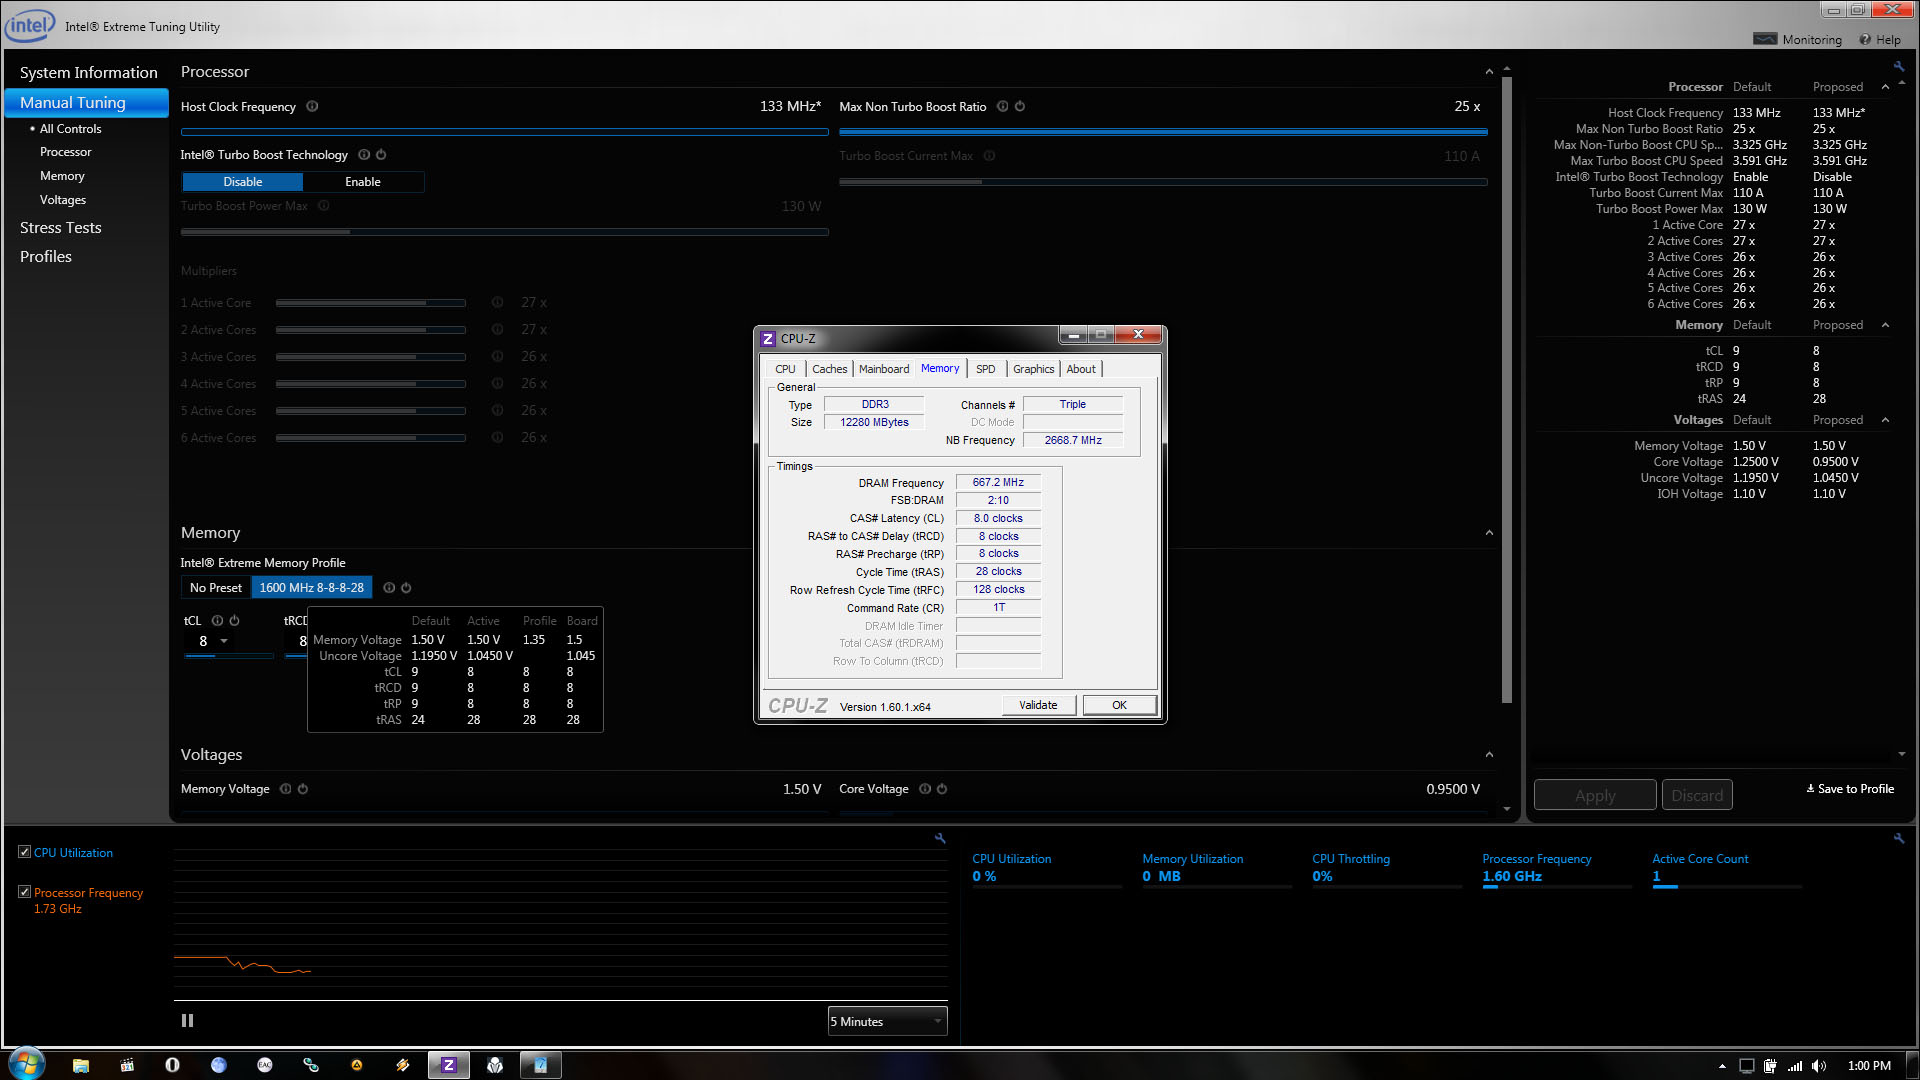
Task: Adjust Max Non Turbo Boost Ratio slider
Action: [1163, 131]
